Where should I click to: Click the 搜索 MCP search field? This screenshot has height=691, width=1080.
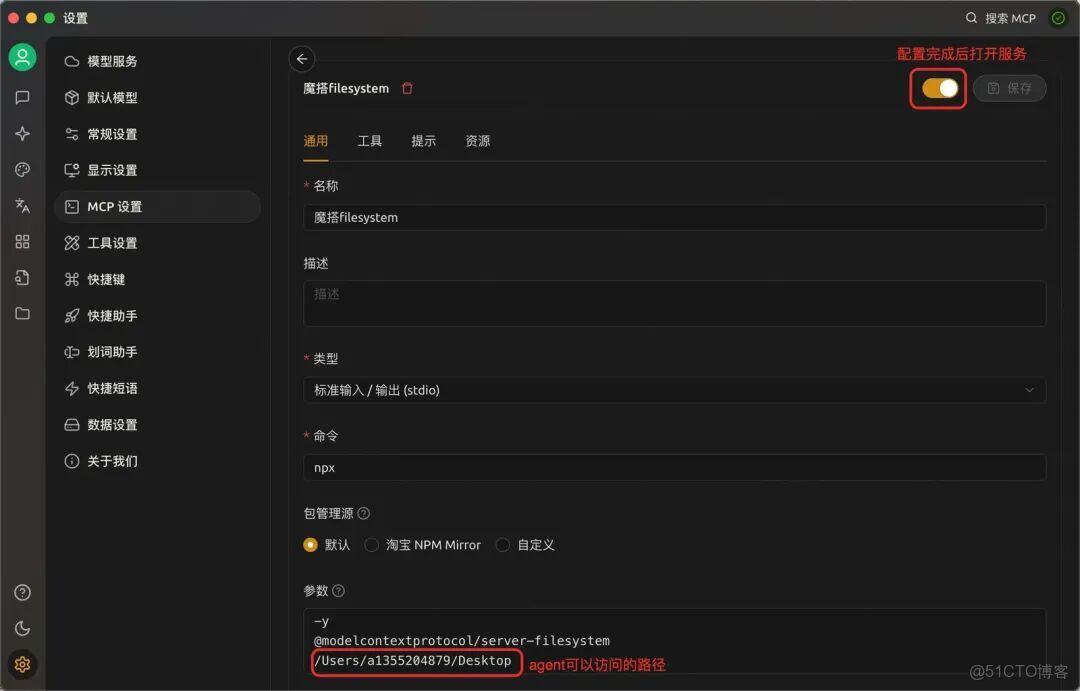pyautogui.click(x=1000, y=17)
